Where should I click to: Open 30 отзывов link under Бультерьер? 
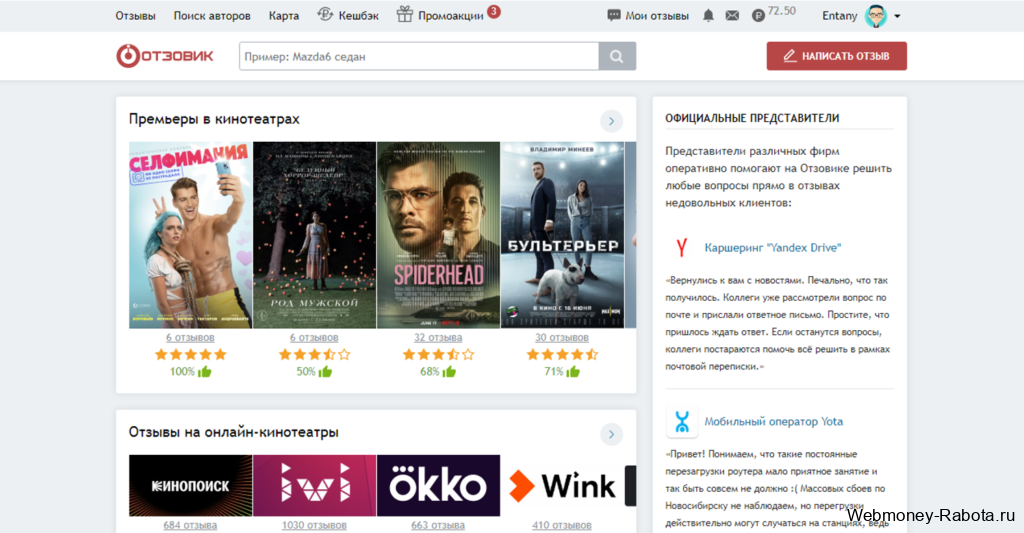(562, 338)
